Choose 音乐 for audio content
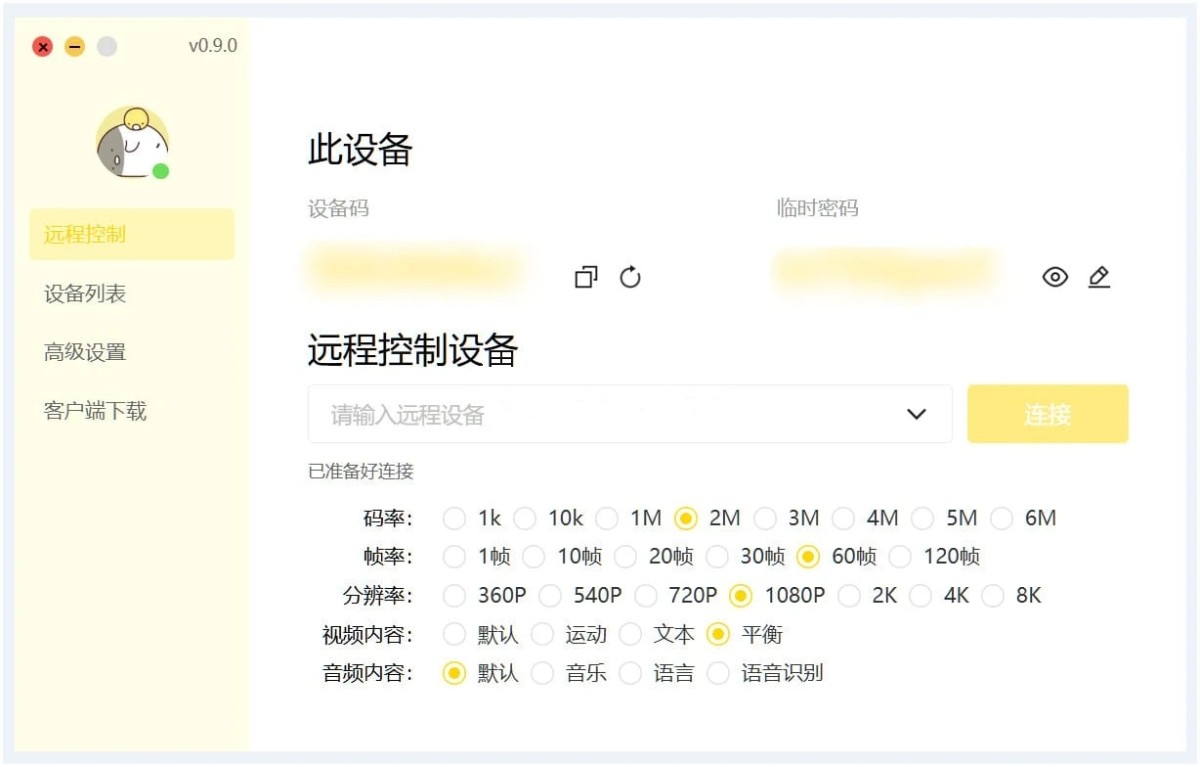Image resolution: width=1200 pixels, height=767 pixels. click(x=543, y=674)
